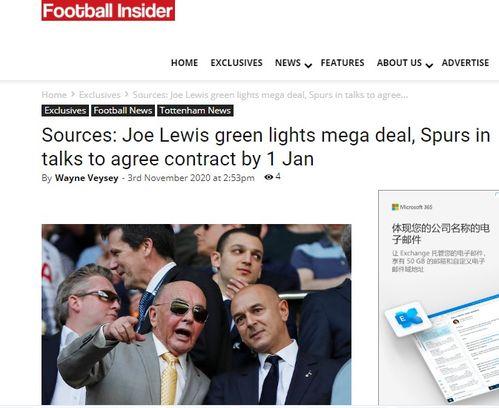Go to the FEATURES section
Viewport: 499px width, 408px height.
[x=342, y=63]
